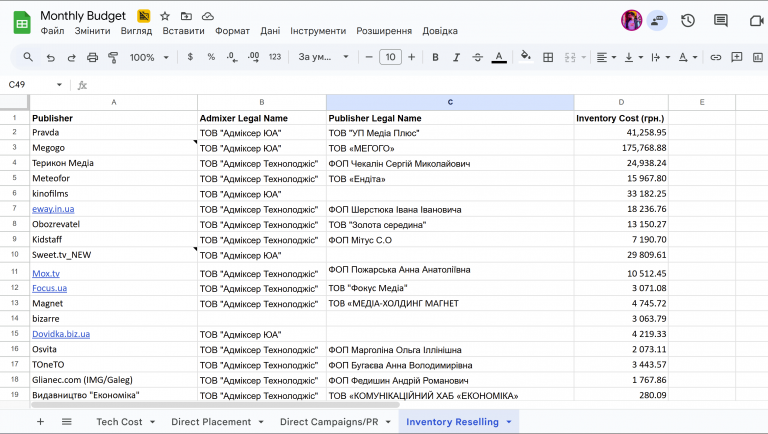Image resolution: width=768 pixels, height=434 pixels.
Task: Open the all sheets list
Action: [67, 421]
